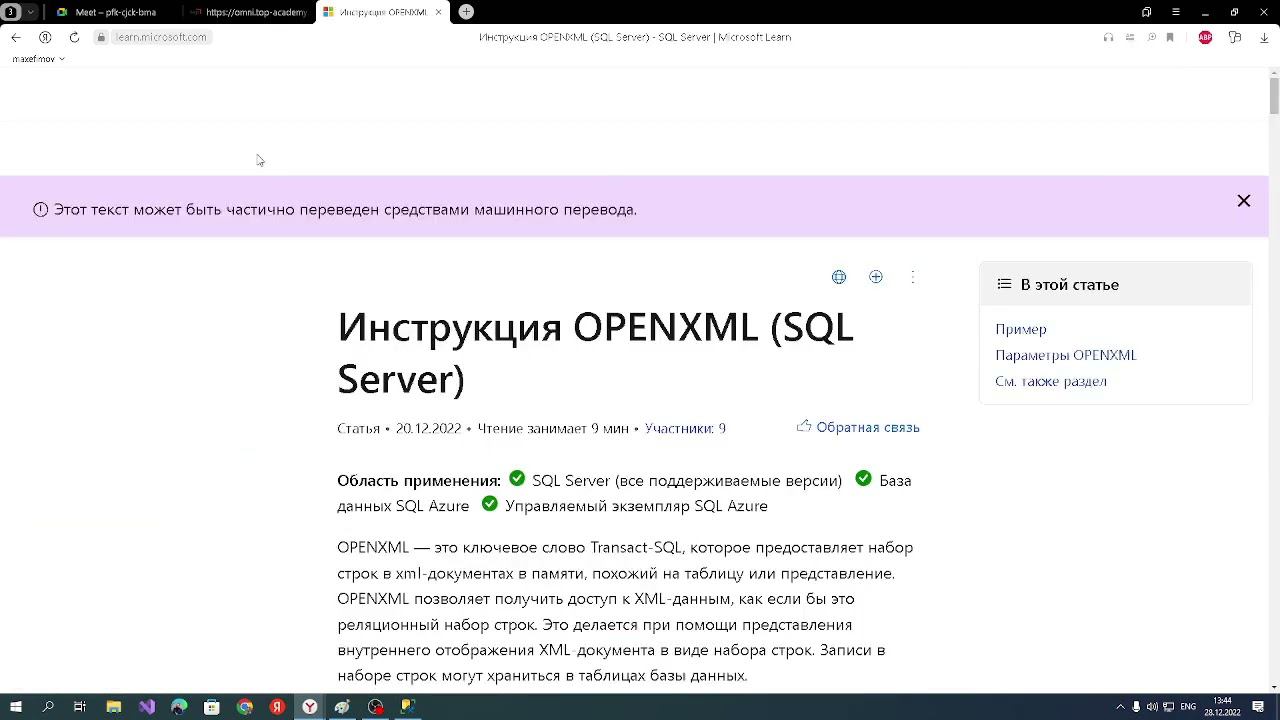Click the circled plus add-to-collection icon
Image resolution: width=1280 pixels, height=720 pixels.
pos(876,277)
